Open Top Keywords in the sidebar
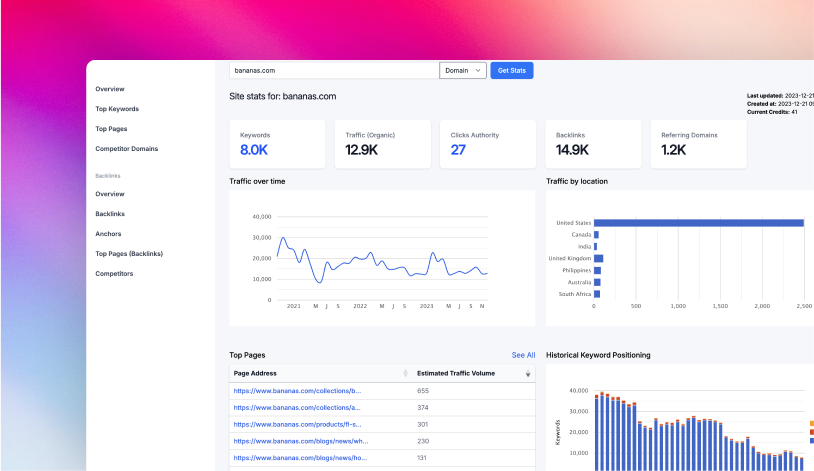The image size is (814, 471). tap(117, 109)
